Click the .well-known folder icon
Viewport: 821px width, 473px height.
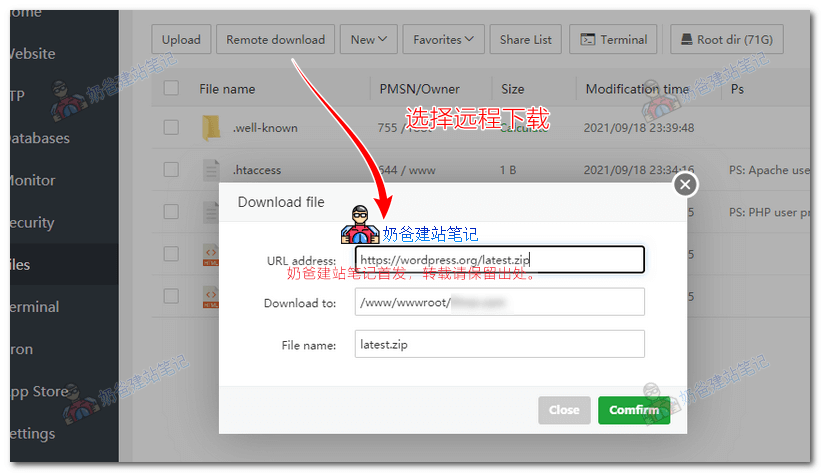(211, 128)
